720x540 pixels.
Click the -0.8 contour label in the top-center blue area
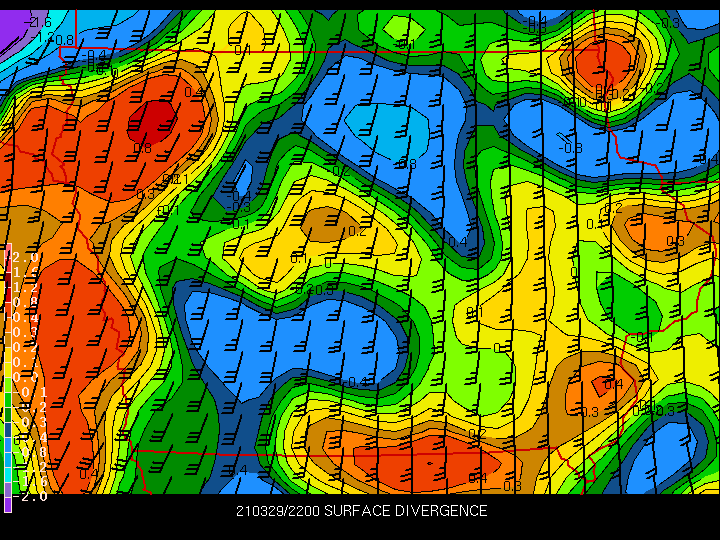point(405,163)
